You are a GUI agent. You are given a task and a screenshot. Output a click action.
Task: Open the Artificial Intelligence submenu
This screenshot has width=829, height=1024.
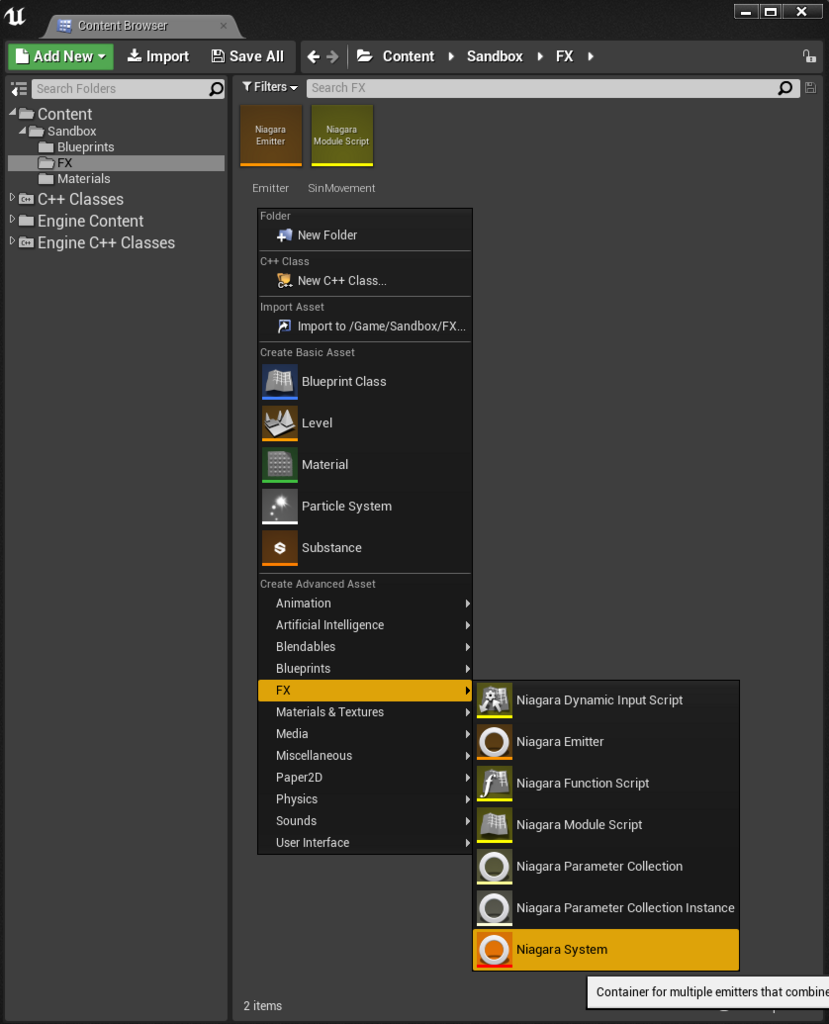click(x=365, y=625)
